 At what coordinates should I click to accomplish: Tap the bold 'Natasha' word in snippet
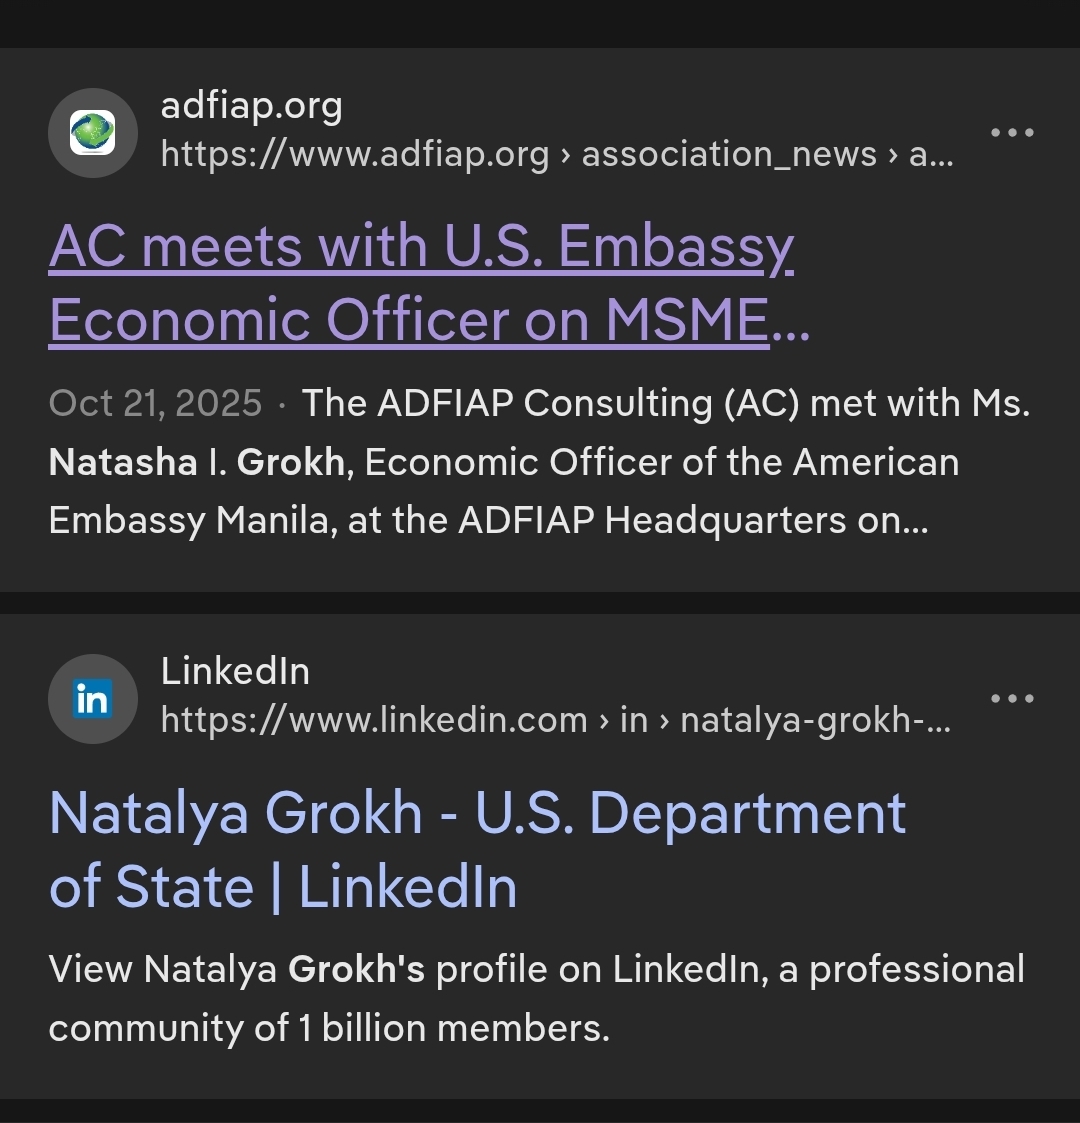123,462
